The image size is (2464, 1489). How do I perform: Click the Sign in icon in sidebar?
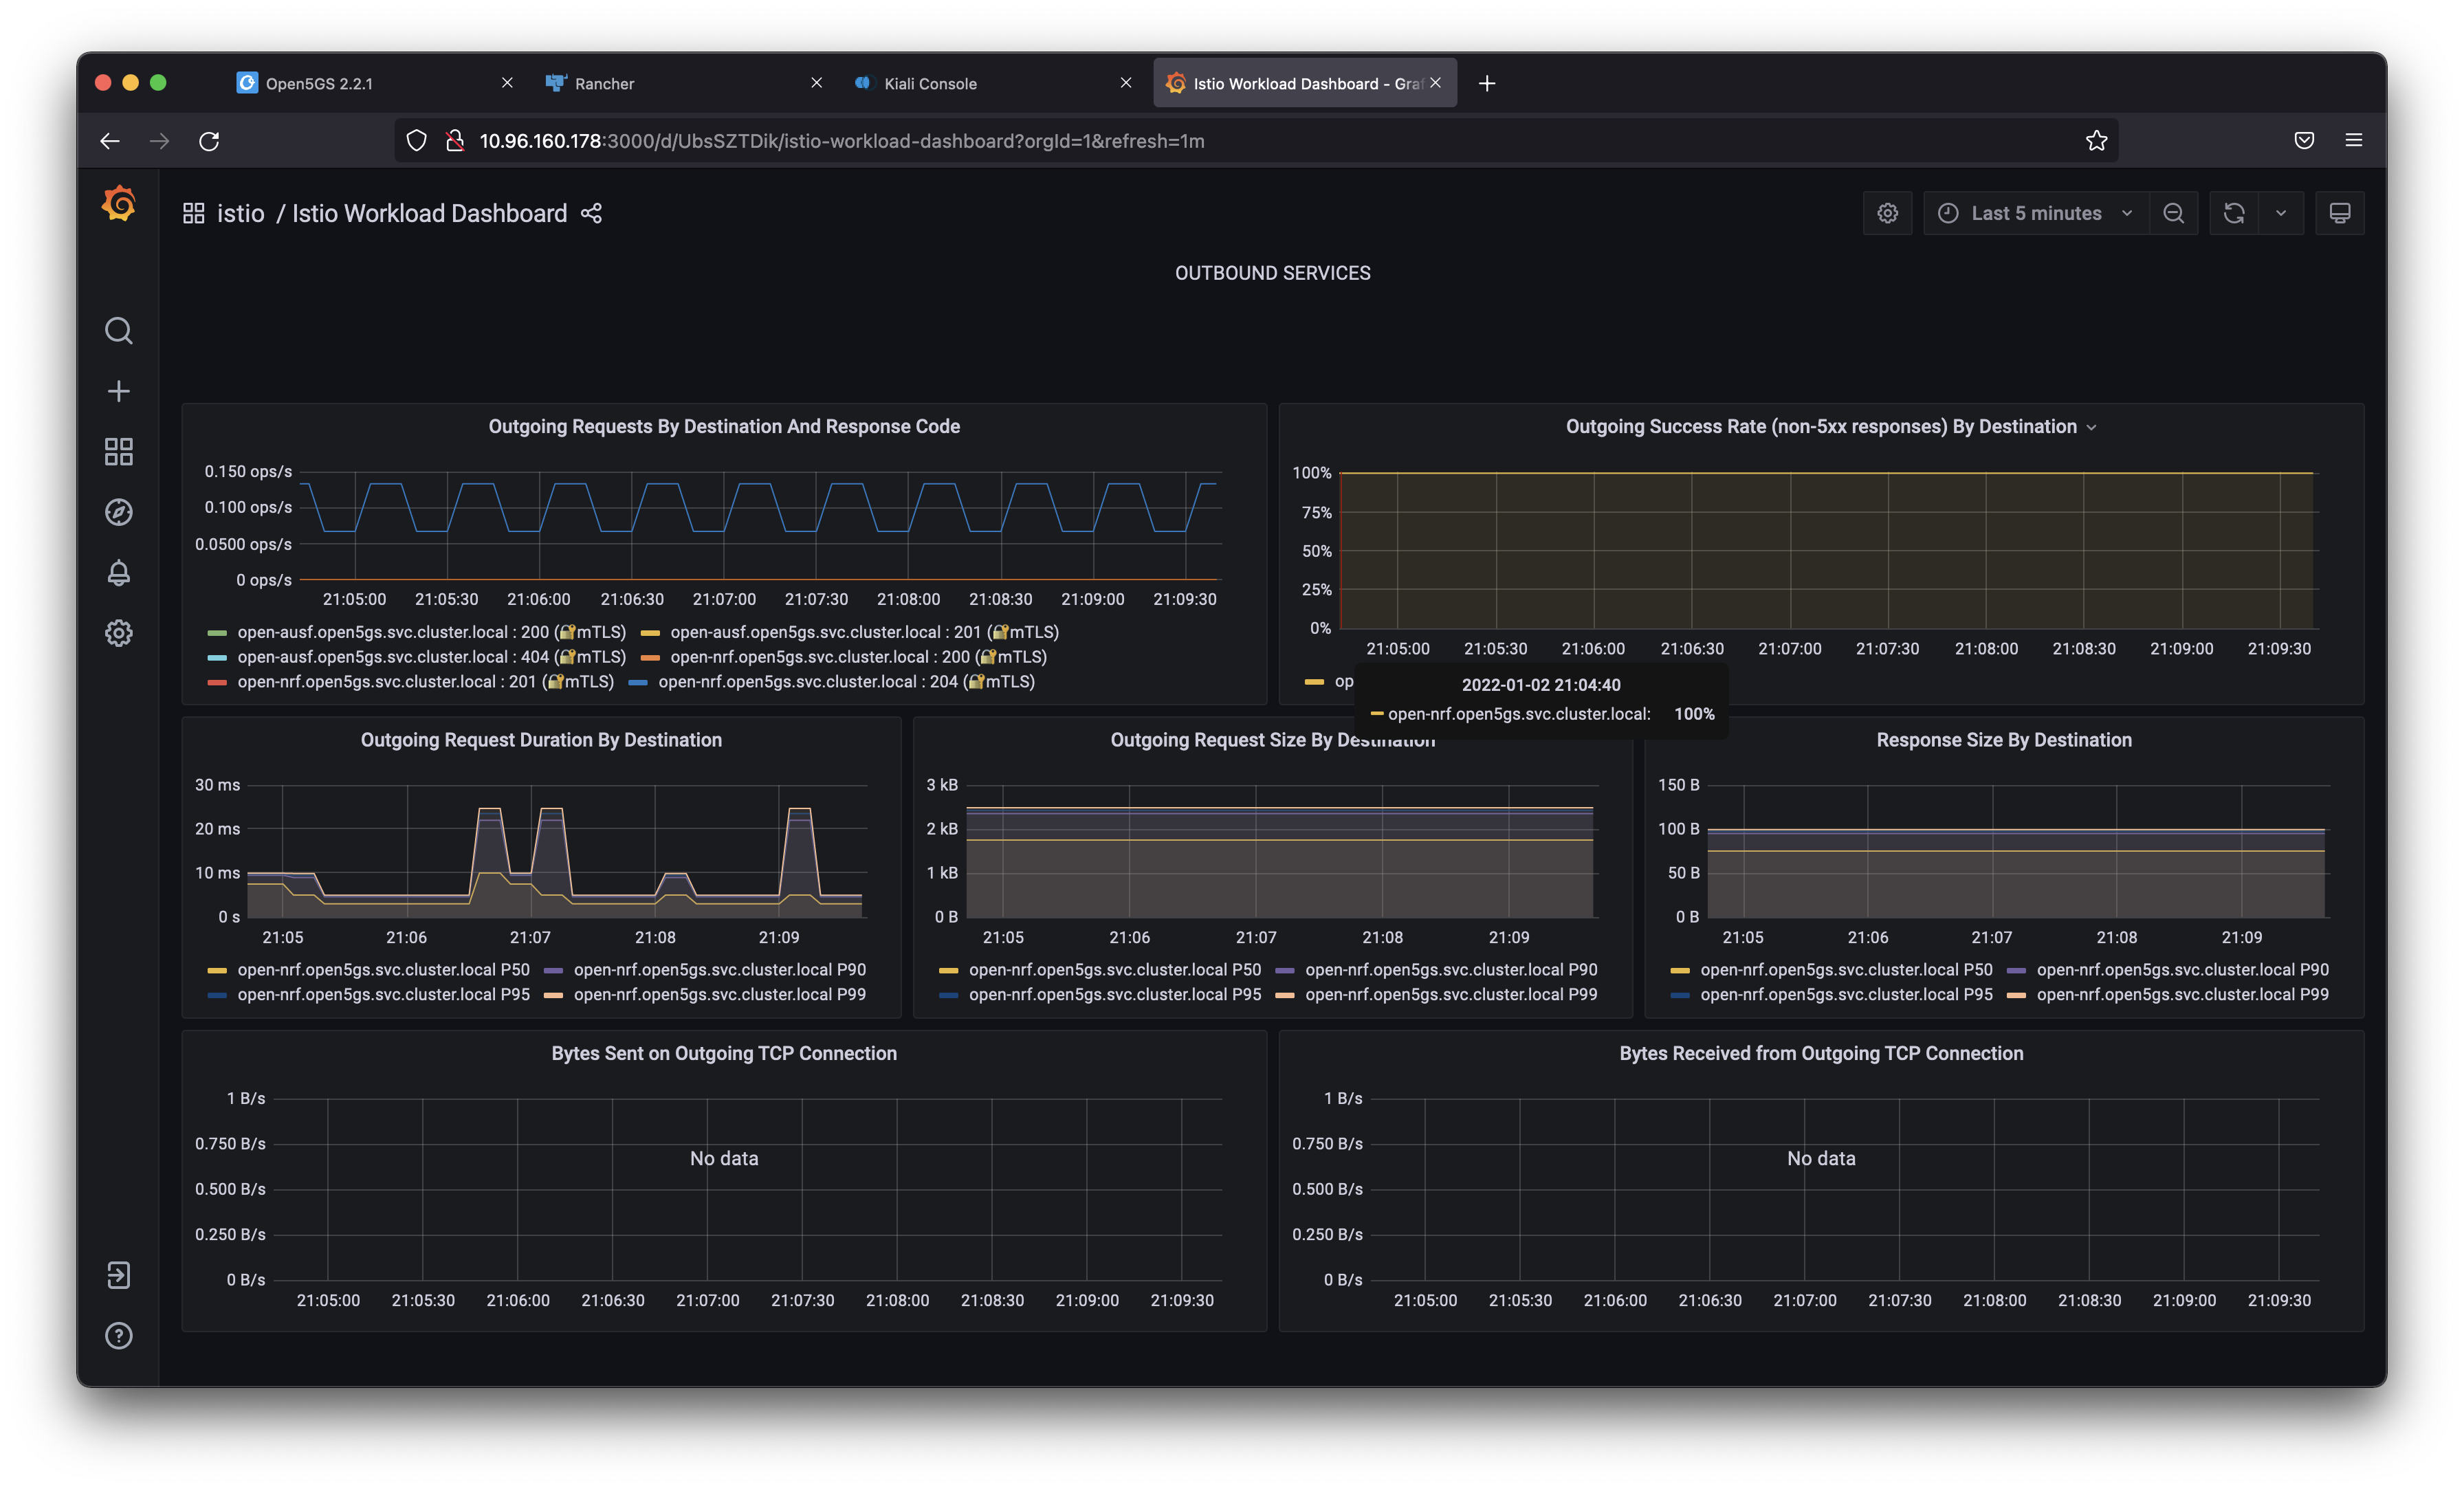coord(119,1275)
